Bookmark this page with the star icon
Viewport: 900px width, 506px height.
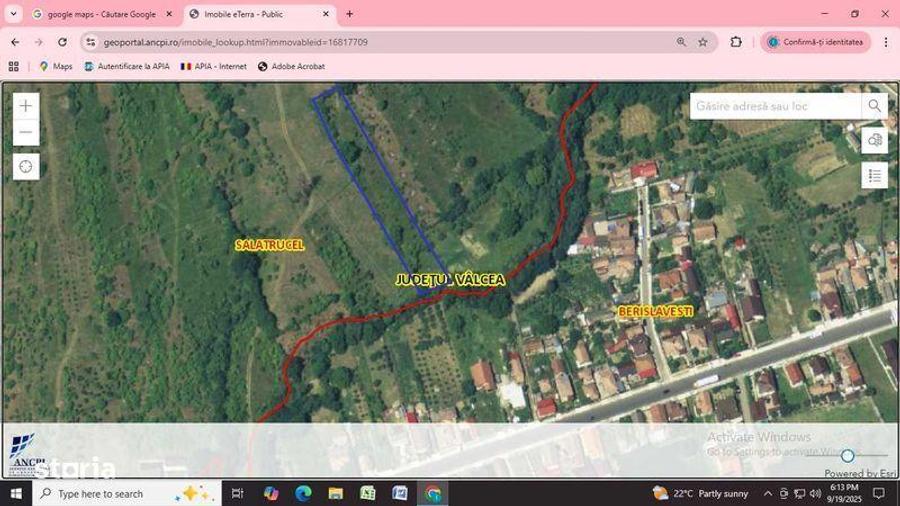coord(703,42)
